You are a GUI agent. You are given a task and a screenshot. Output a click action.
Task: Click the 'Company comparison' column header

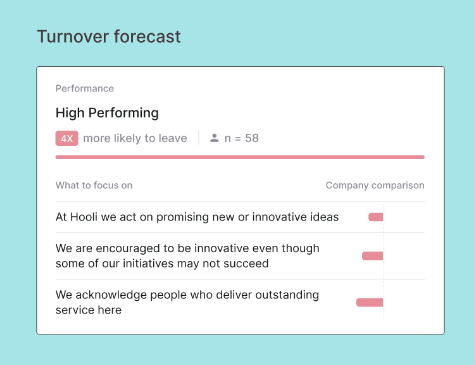point(375,185)
